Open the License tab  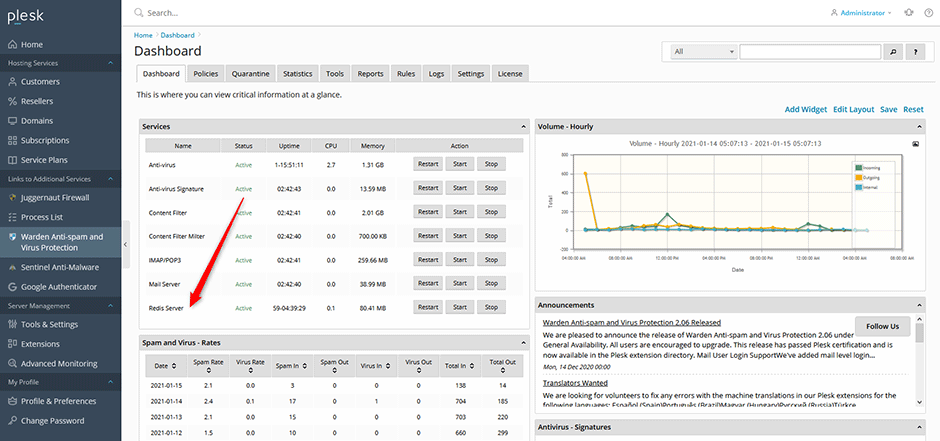pos(510,74)
